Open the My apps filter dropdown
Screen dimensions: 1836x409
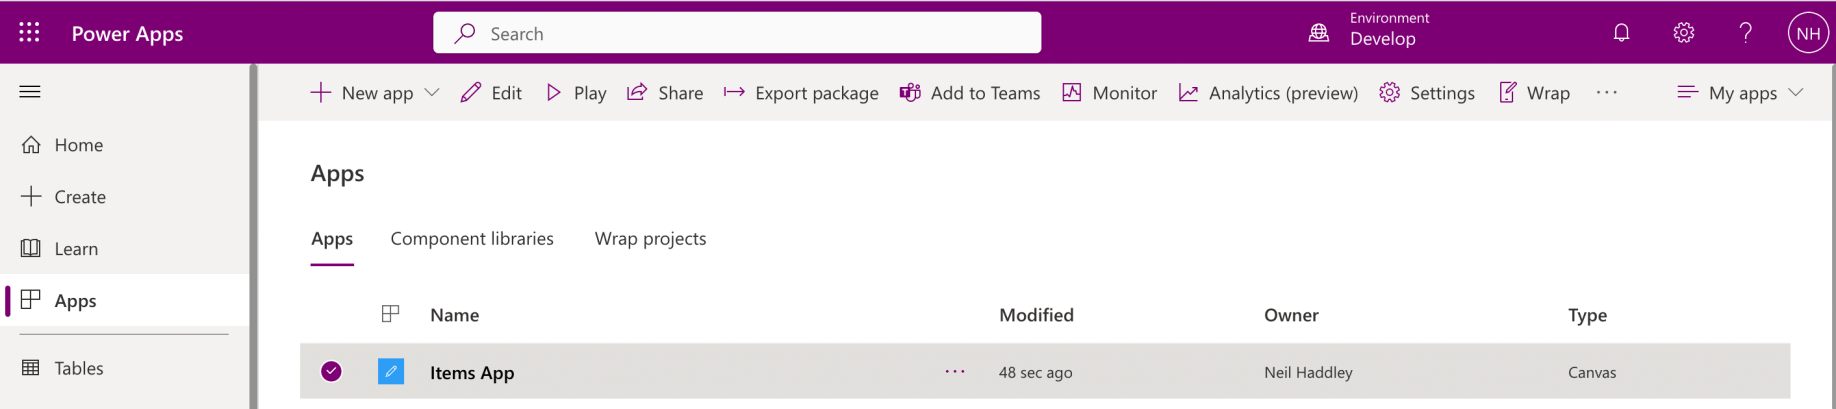[x=1741, y=93]
